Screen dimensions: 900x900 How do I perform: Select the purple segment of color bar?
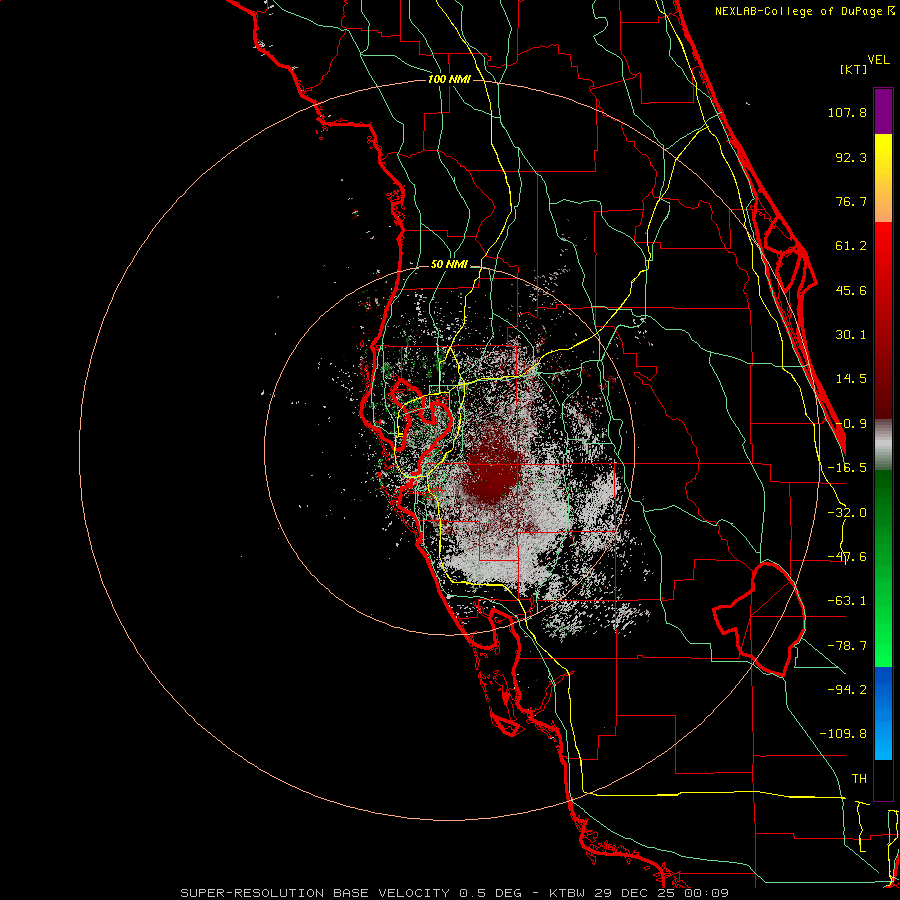883,111
